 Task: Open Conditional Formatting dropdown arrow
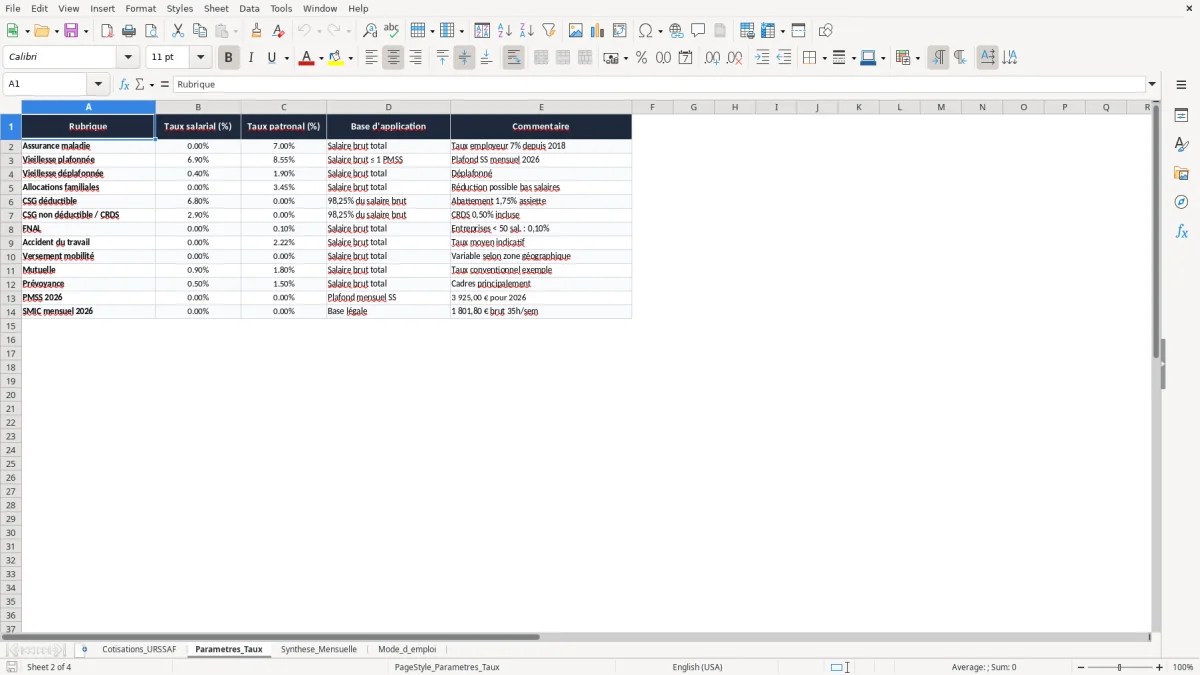point(917,58)
